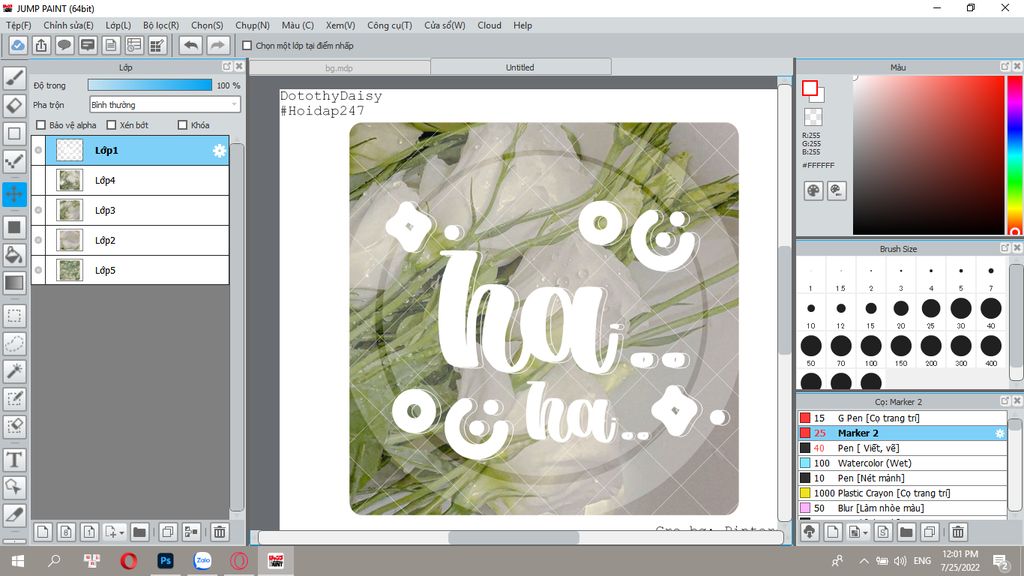Image resolution: width=1024 pixels, height=576 pixels.
Task: Select the Brush tool in left toolbar
Action: pyautogui.click(x=14, y=77)
